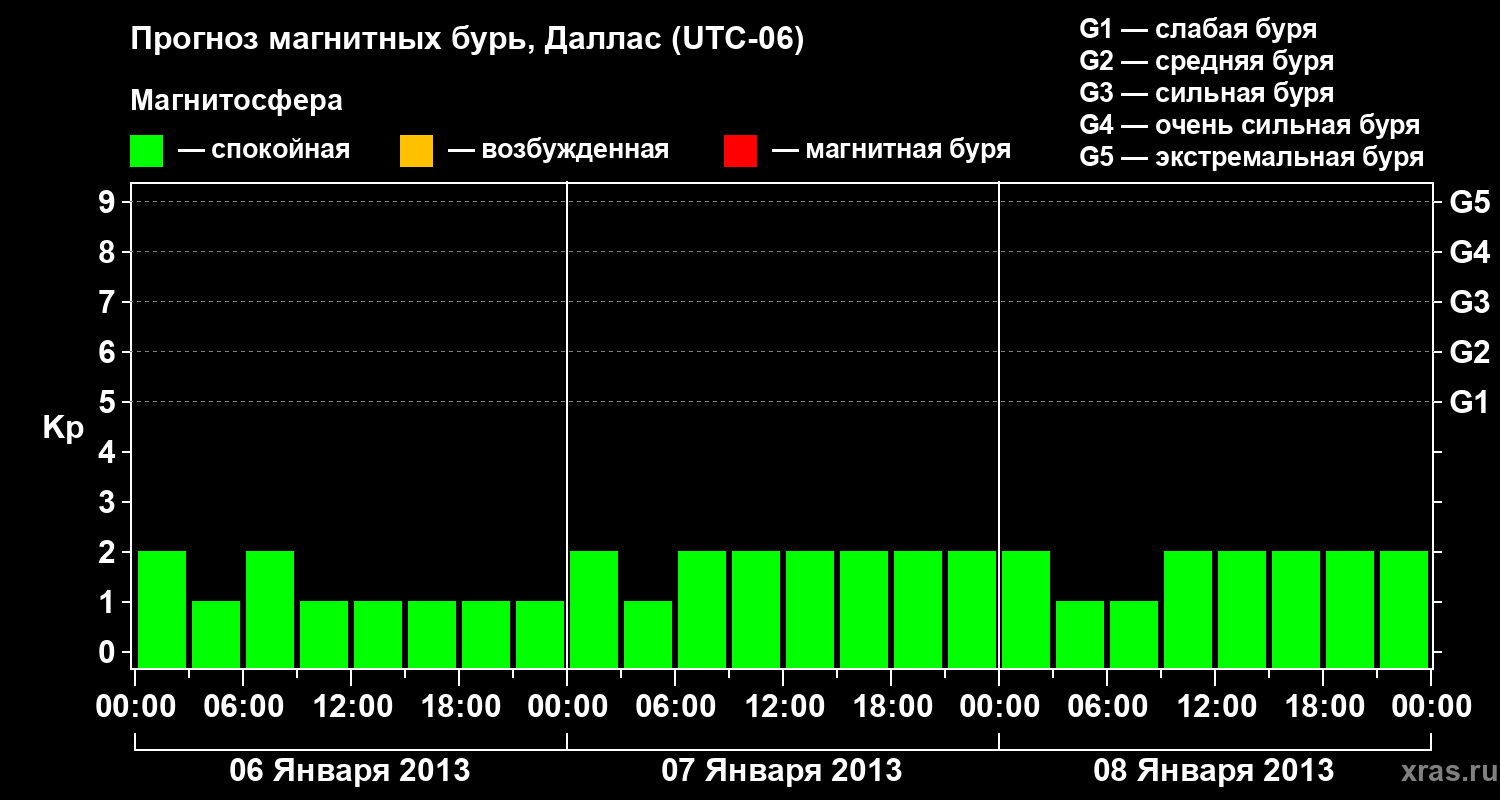The width and height of the screenshot is (1500, 800).
Task: Click the last Kp bar of 08 Января
Action: pyautogui.click(x=1404, y=609)
